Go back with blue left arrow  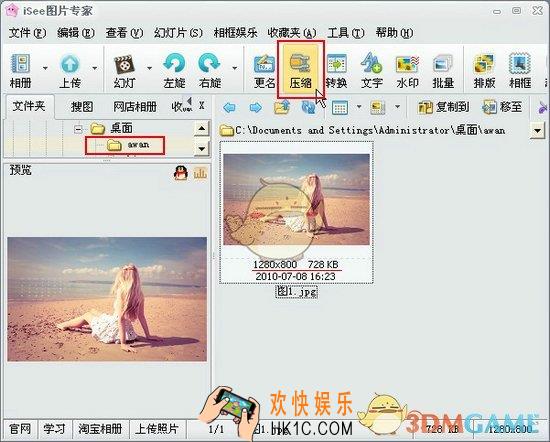point(229,107)
